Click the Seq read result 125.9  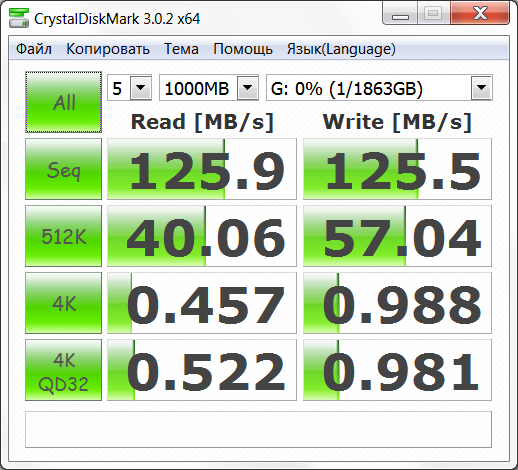(x=202, y=169)
